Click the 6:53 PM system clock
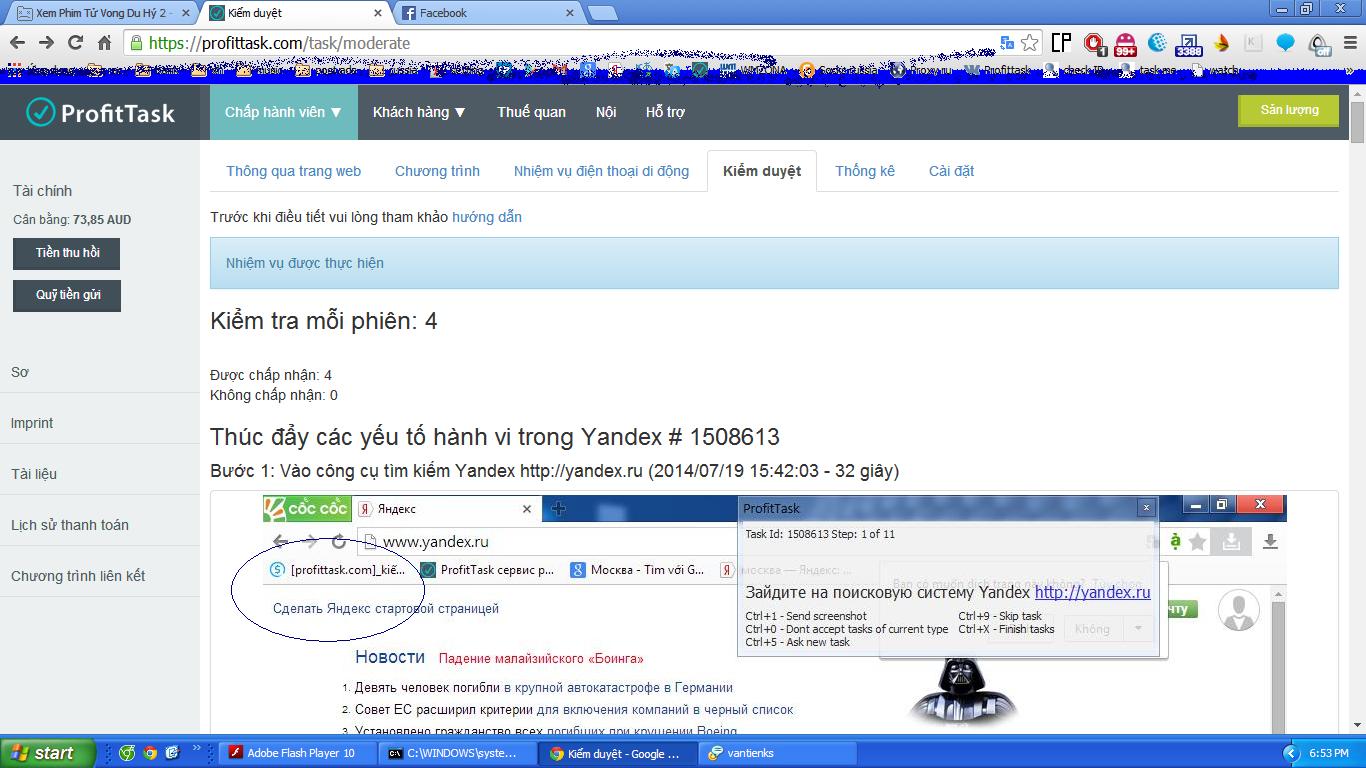 [1328, 753]
